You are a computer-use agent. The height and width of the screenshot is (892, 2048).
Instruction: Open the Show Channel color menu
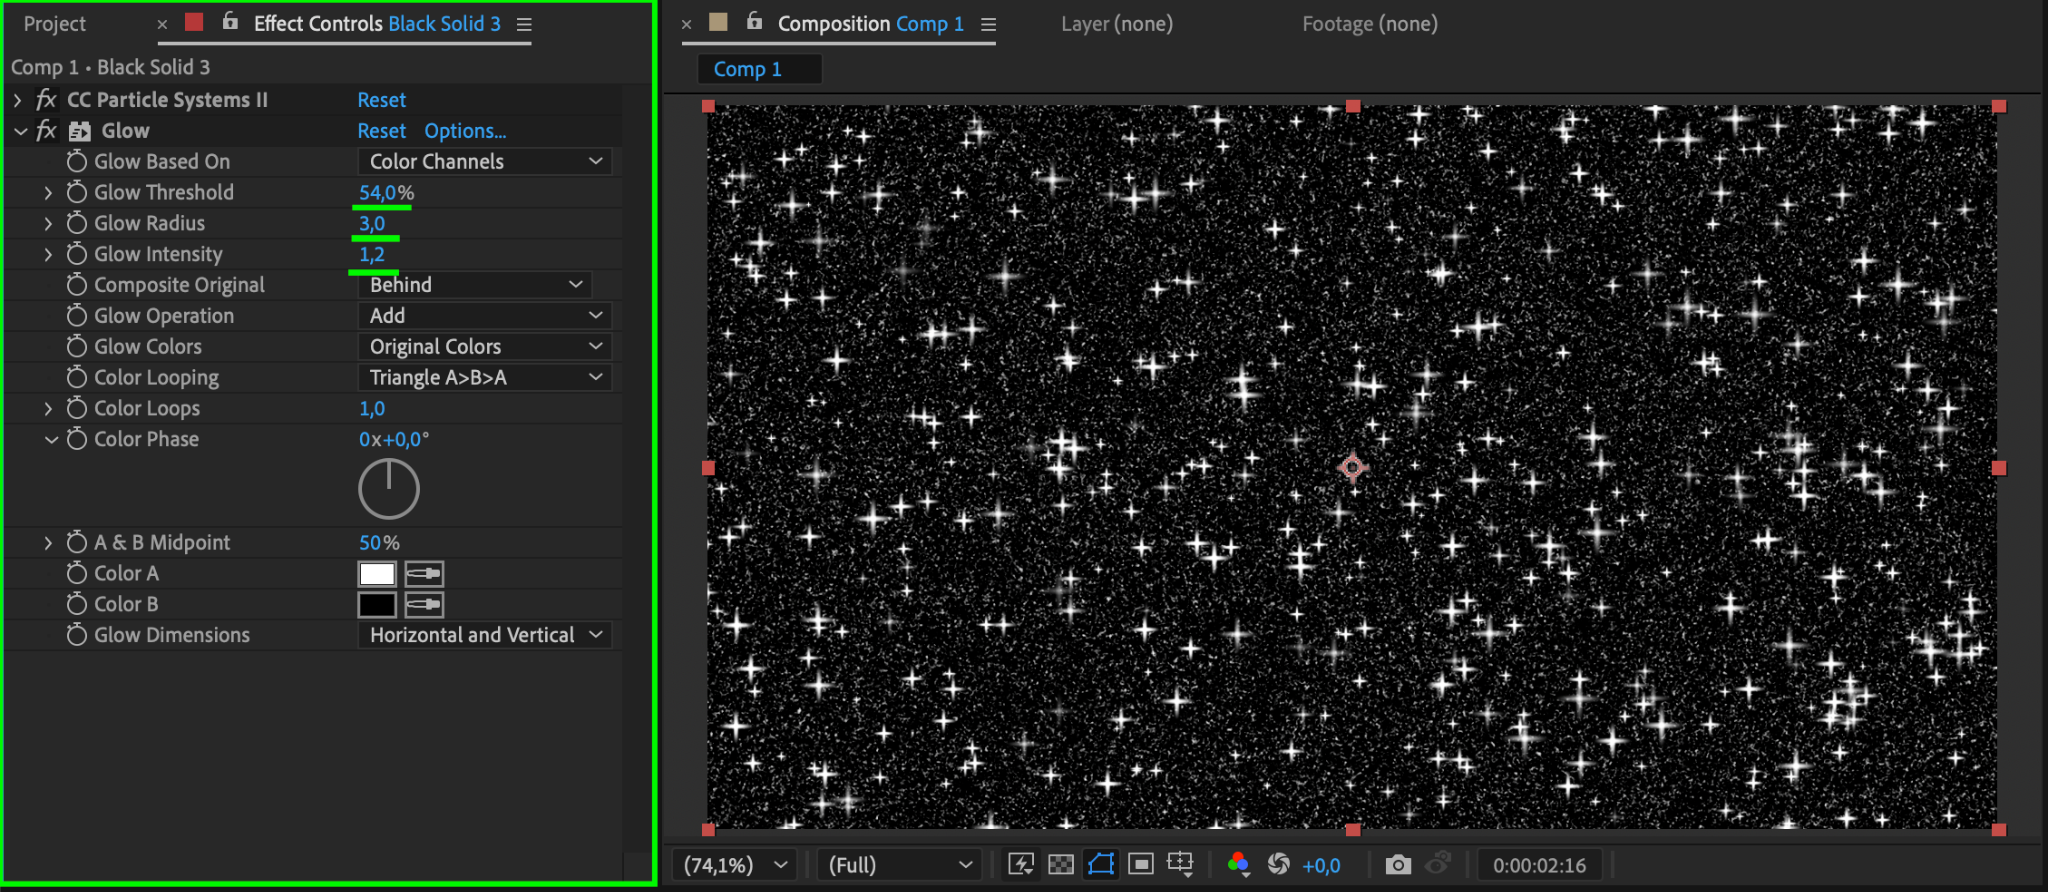[x=1238, y=865]
